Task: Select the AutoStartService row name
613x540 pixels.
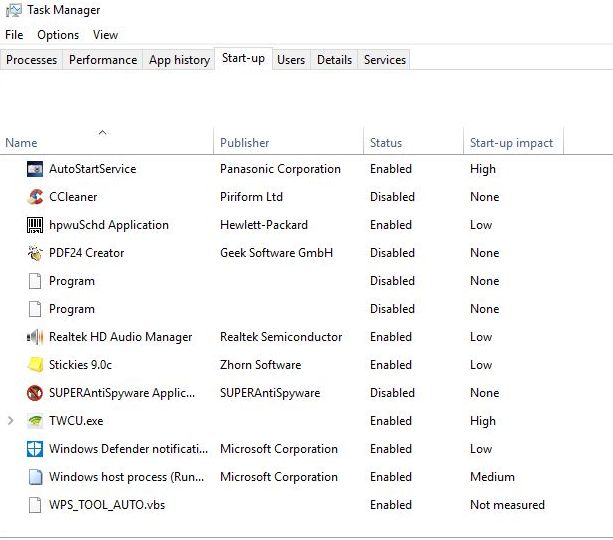Action: [x=93, y=169]
